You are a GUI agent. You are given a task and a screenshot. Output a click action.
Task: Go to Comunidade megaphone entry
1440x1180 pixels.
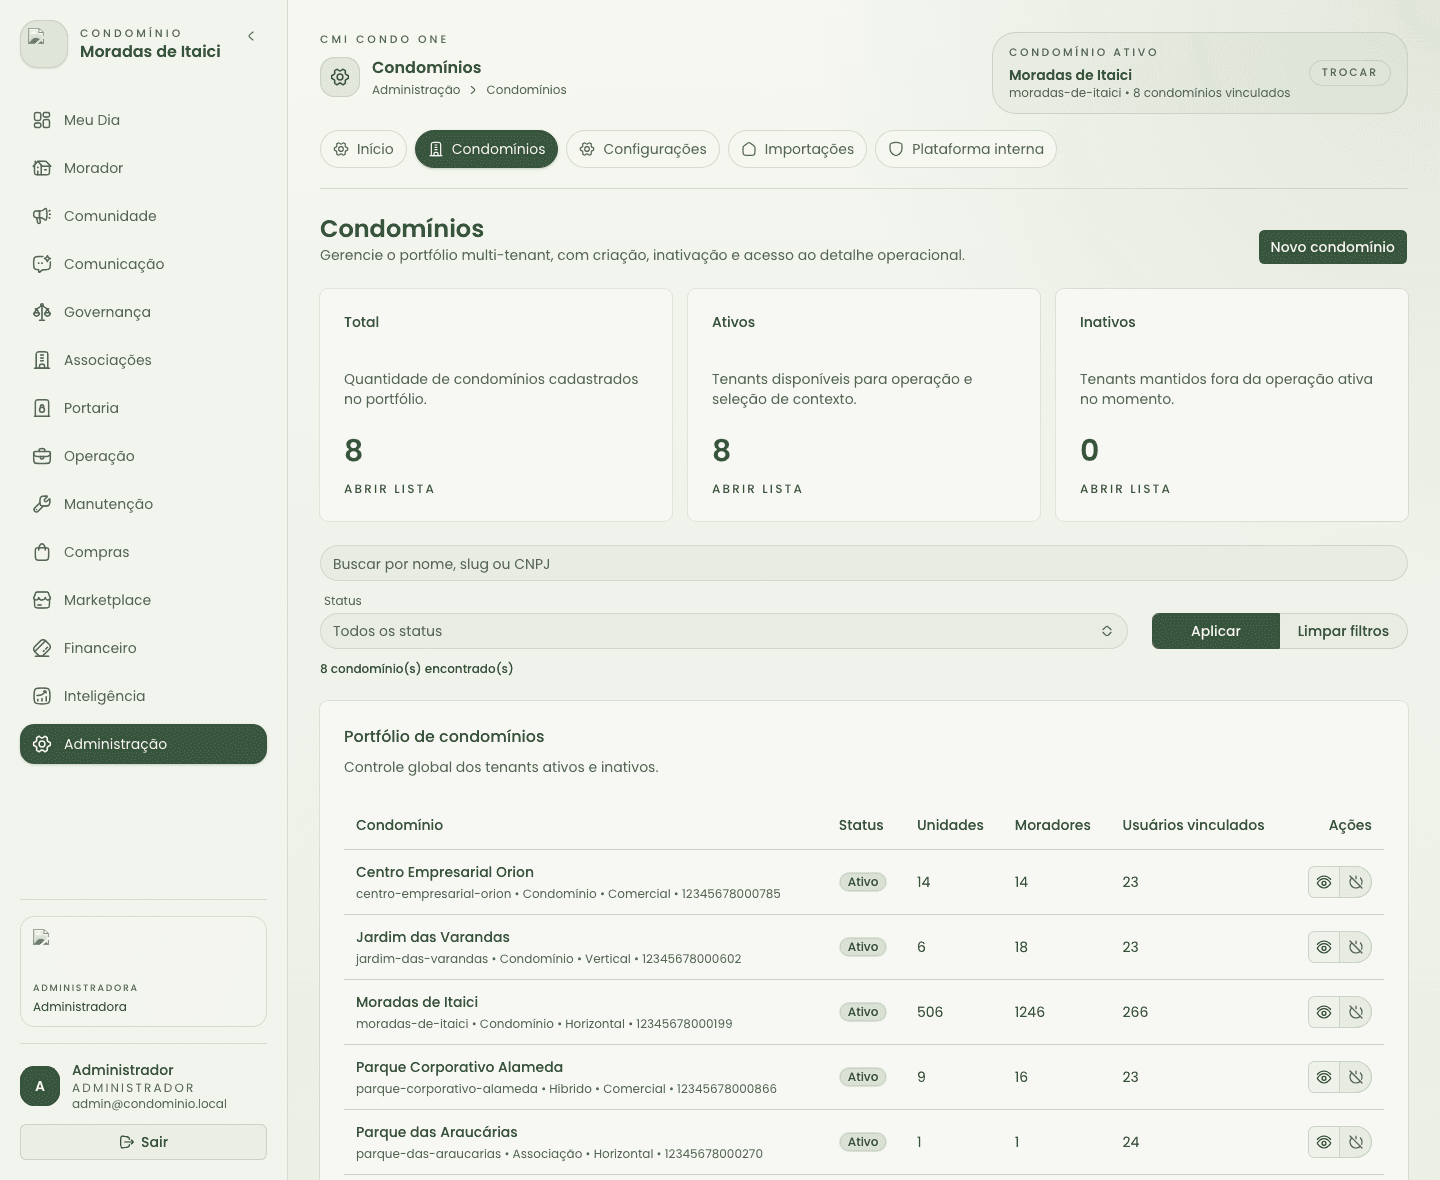point(143,216)
